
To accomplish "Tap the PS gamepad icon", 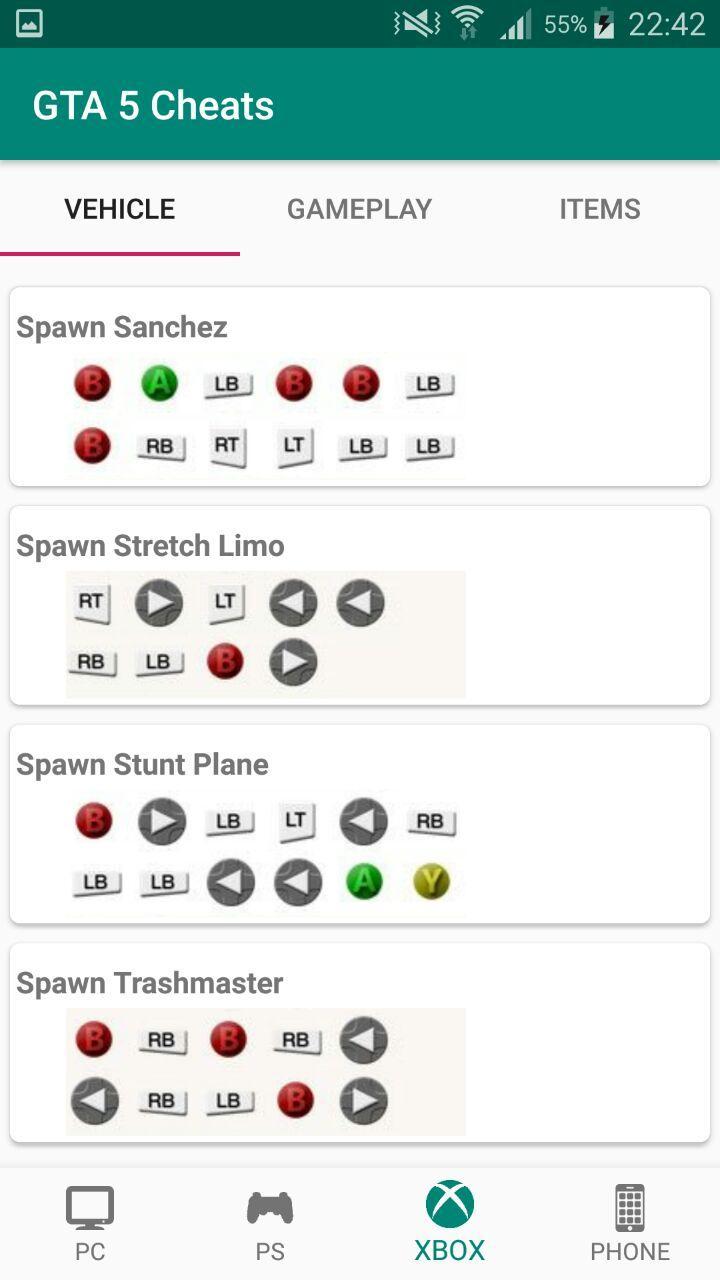I will tap(270, 1208).
